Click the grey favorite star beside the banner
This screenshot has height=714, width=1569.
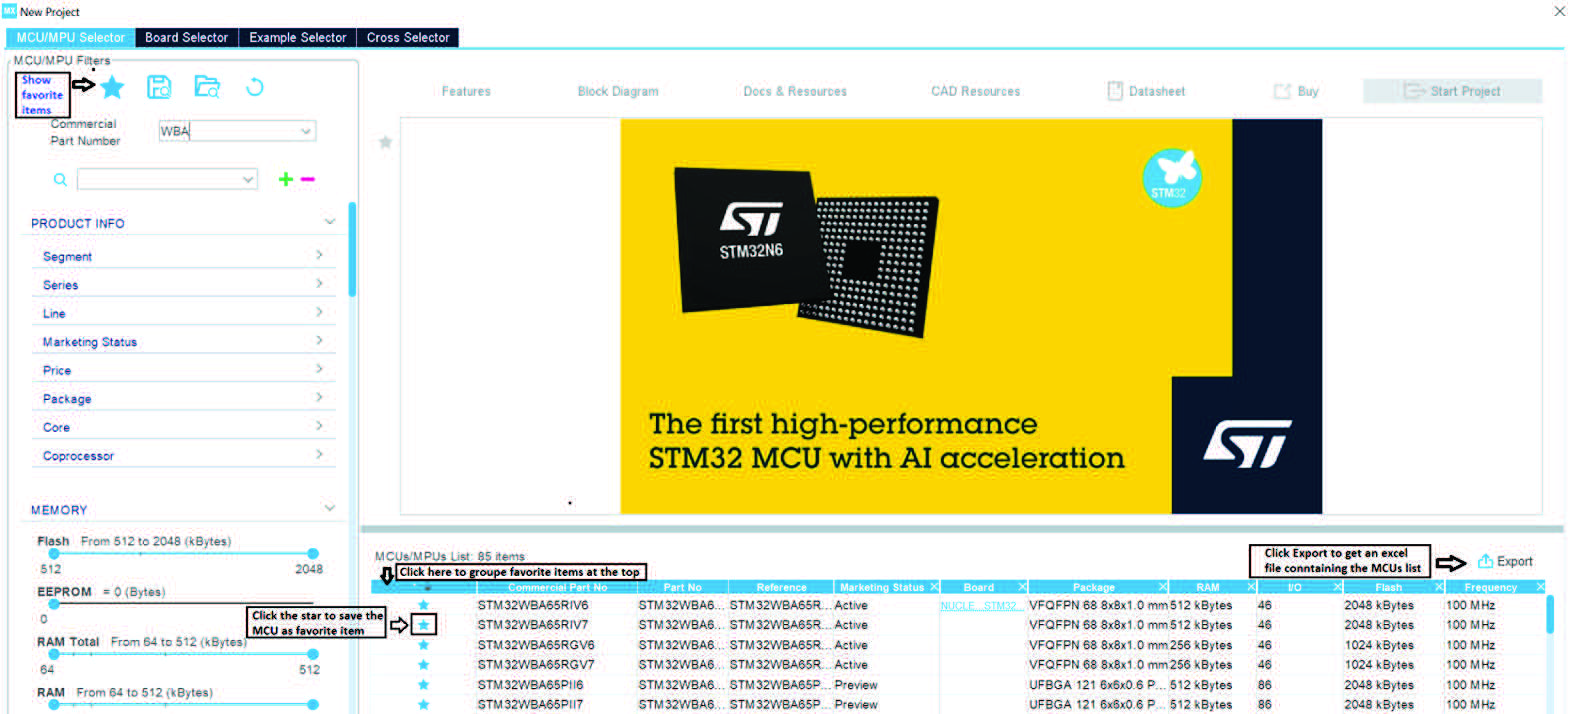(385, 142)
